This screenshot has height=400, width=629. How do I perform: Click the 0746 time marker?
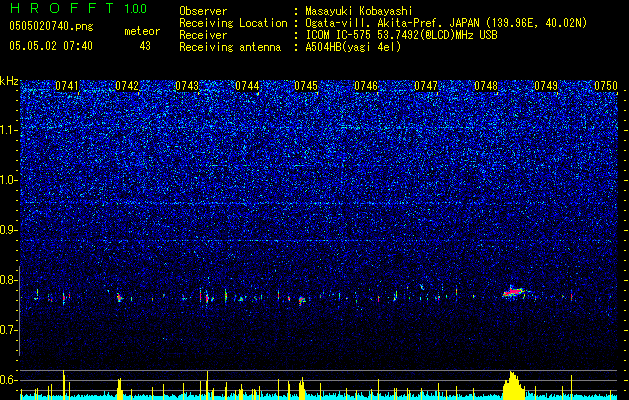366,86
